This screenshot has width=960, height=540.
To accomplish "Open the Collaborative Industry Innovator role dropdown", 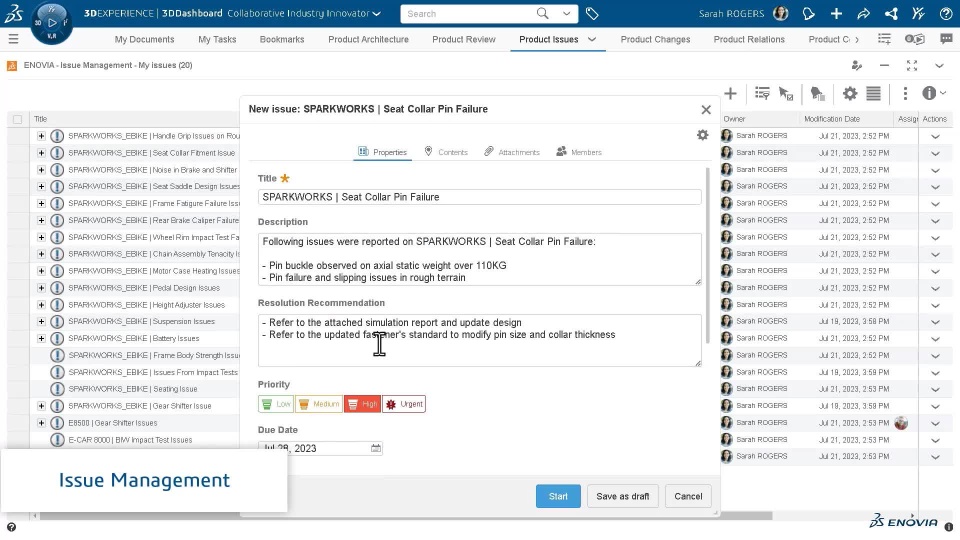I will [377, 13].
